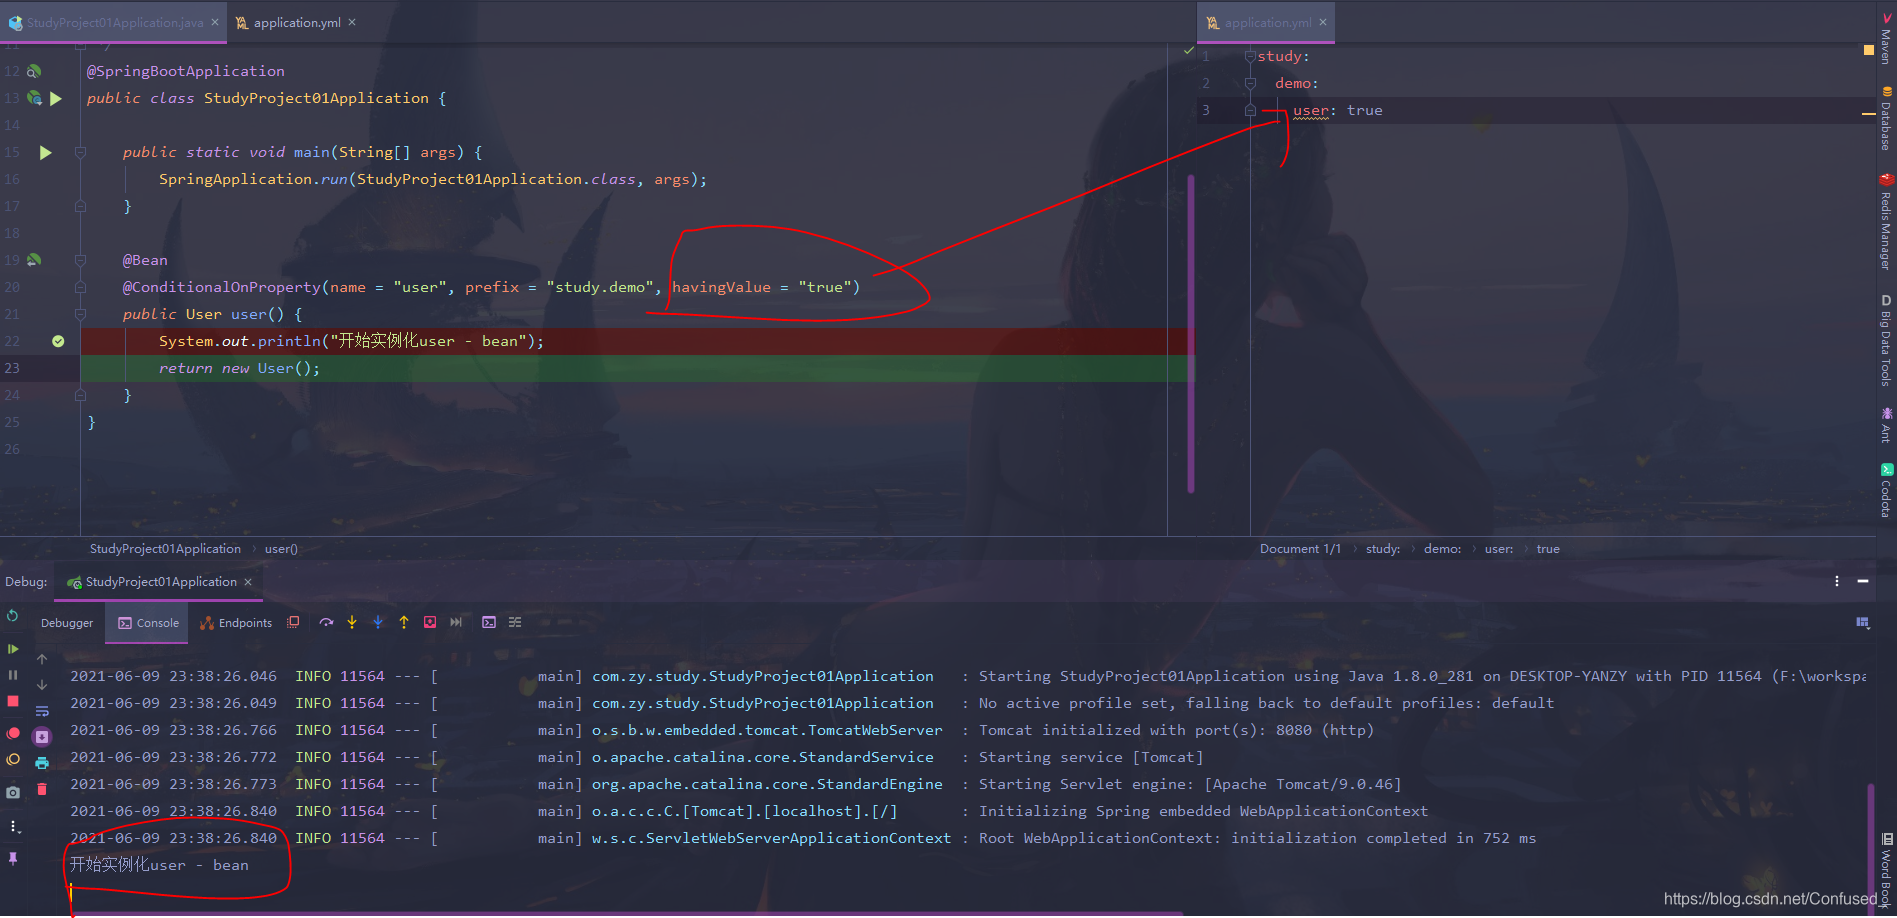Screen dimensions: 1897x918
Task: Toggle the breakpoint on line 22
Action: 58,341
